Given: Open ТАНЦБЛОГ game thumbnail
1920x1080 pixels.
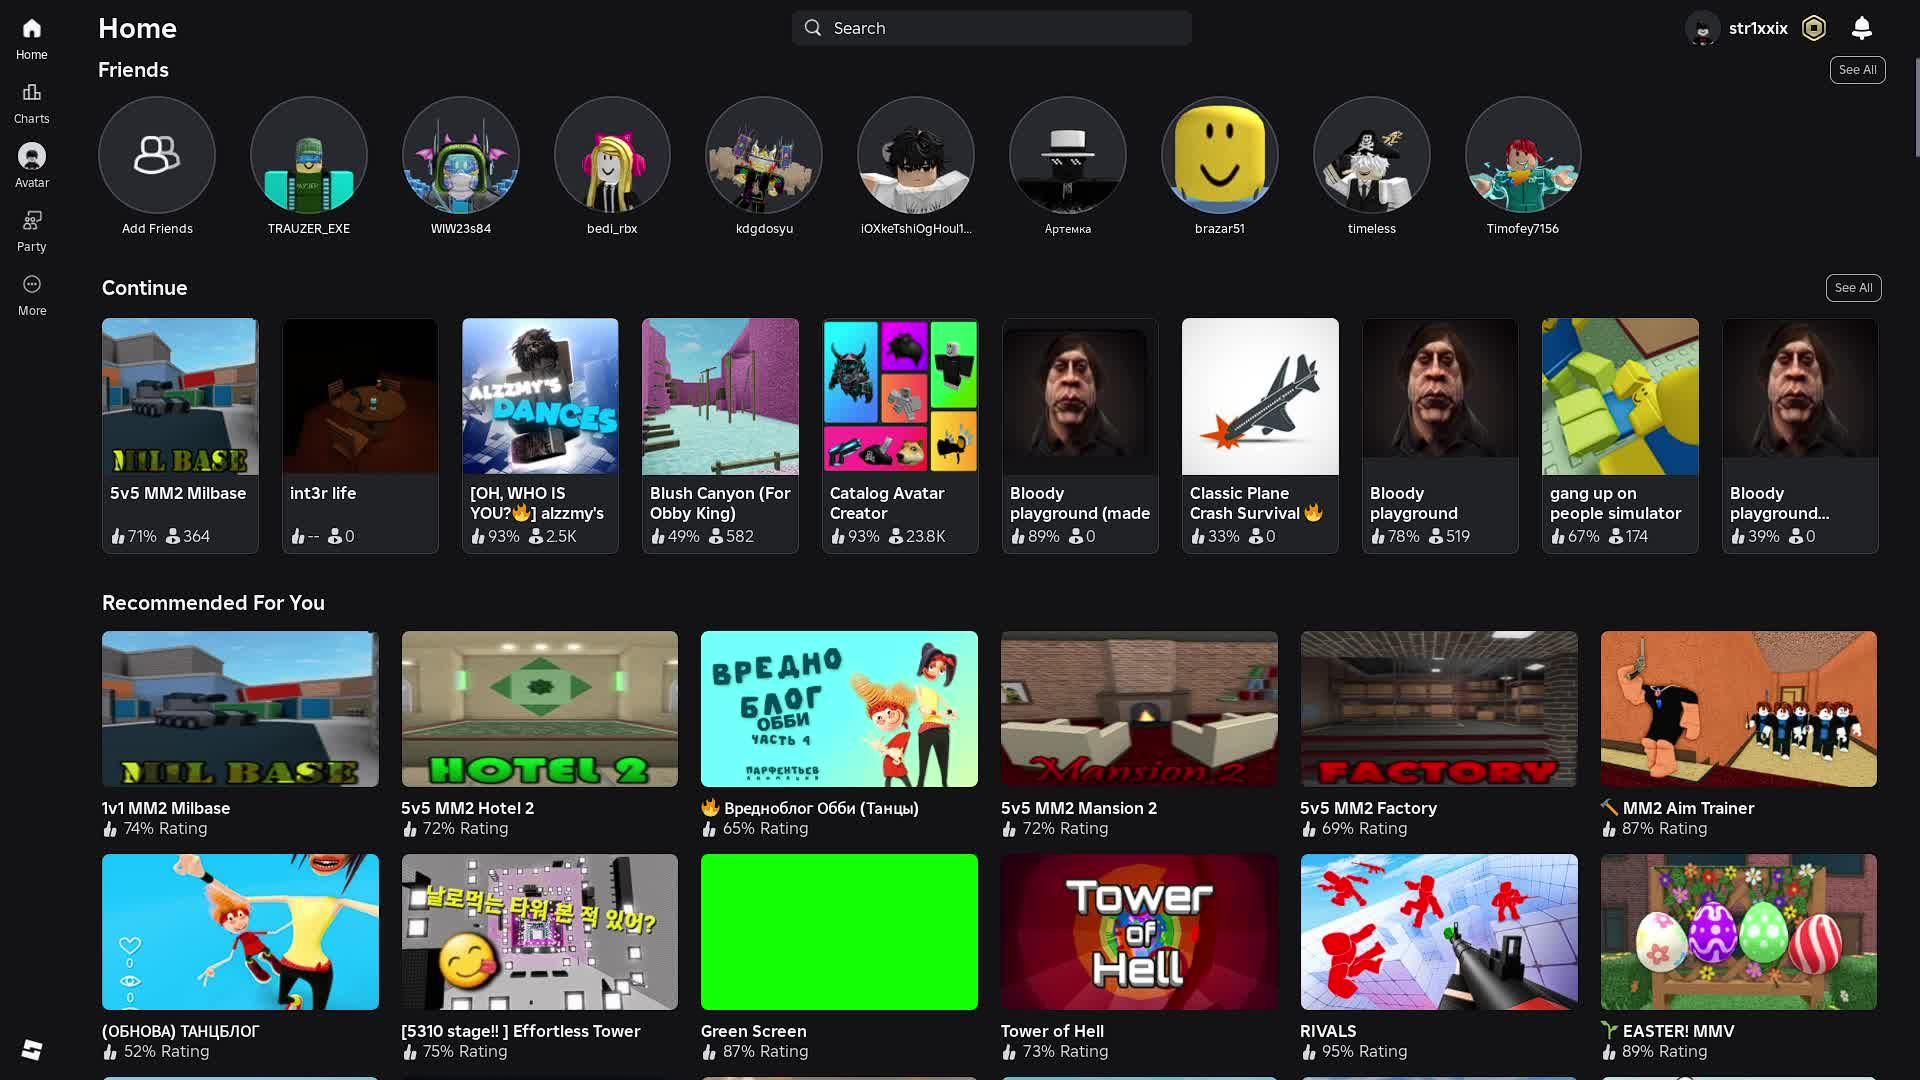Looking at the screenshot, I should pos(240,932).
